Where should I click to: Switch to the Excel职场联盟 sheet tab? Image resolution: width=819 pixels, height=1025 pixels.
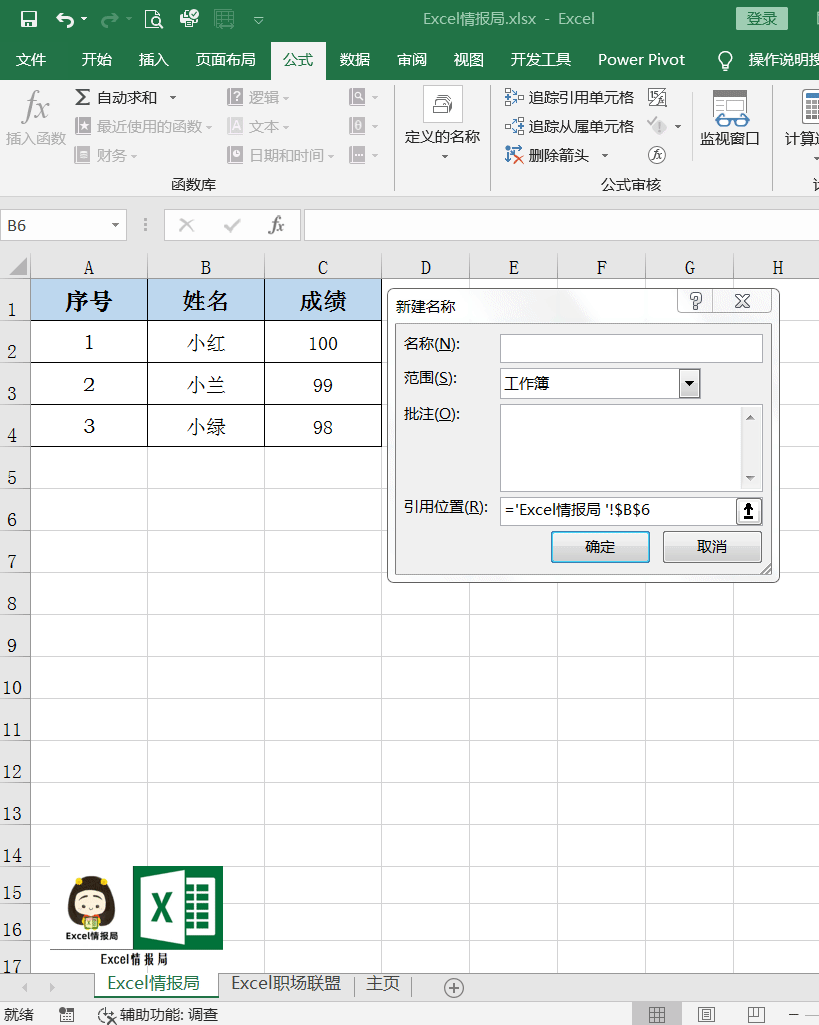[x=286, y=984]
